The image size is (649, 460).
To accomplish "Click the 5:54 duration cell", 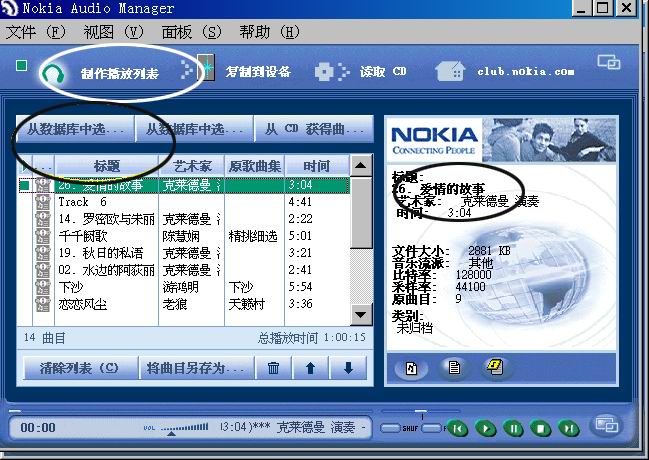I will [300, 287].
